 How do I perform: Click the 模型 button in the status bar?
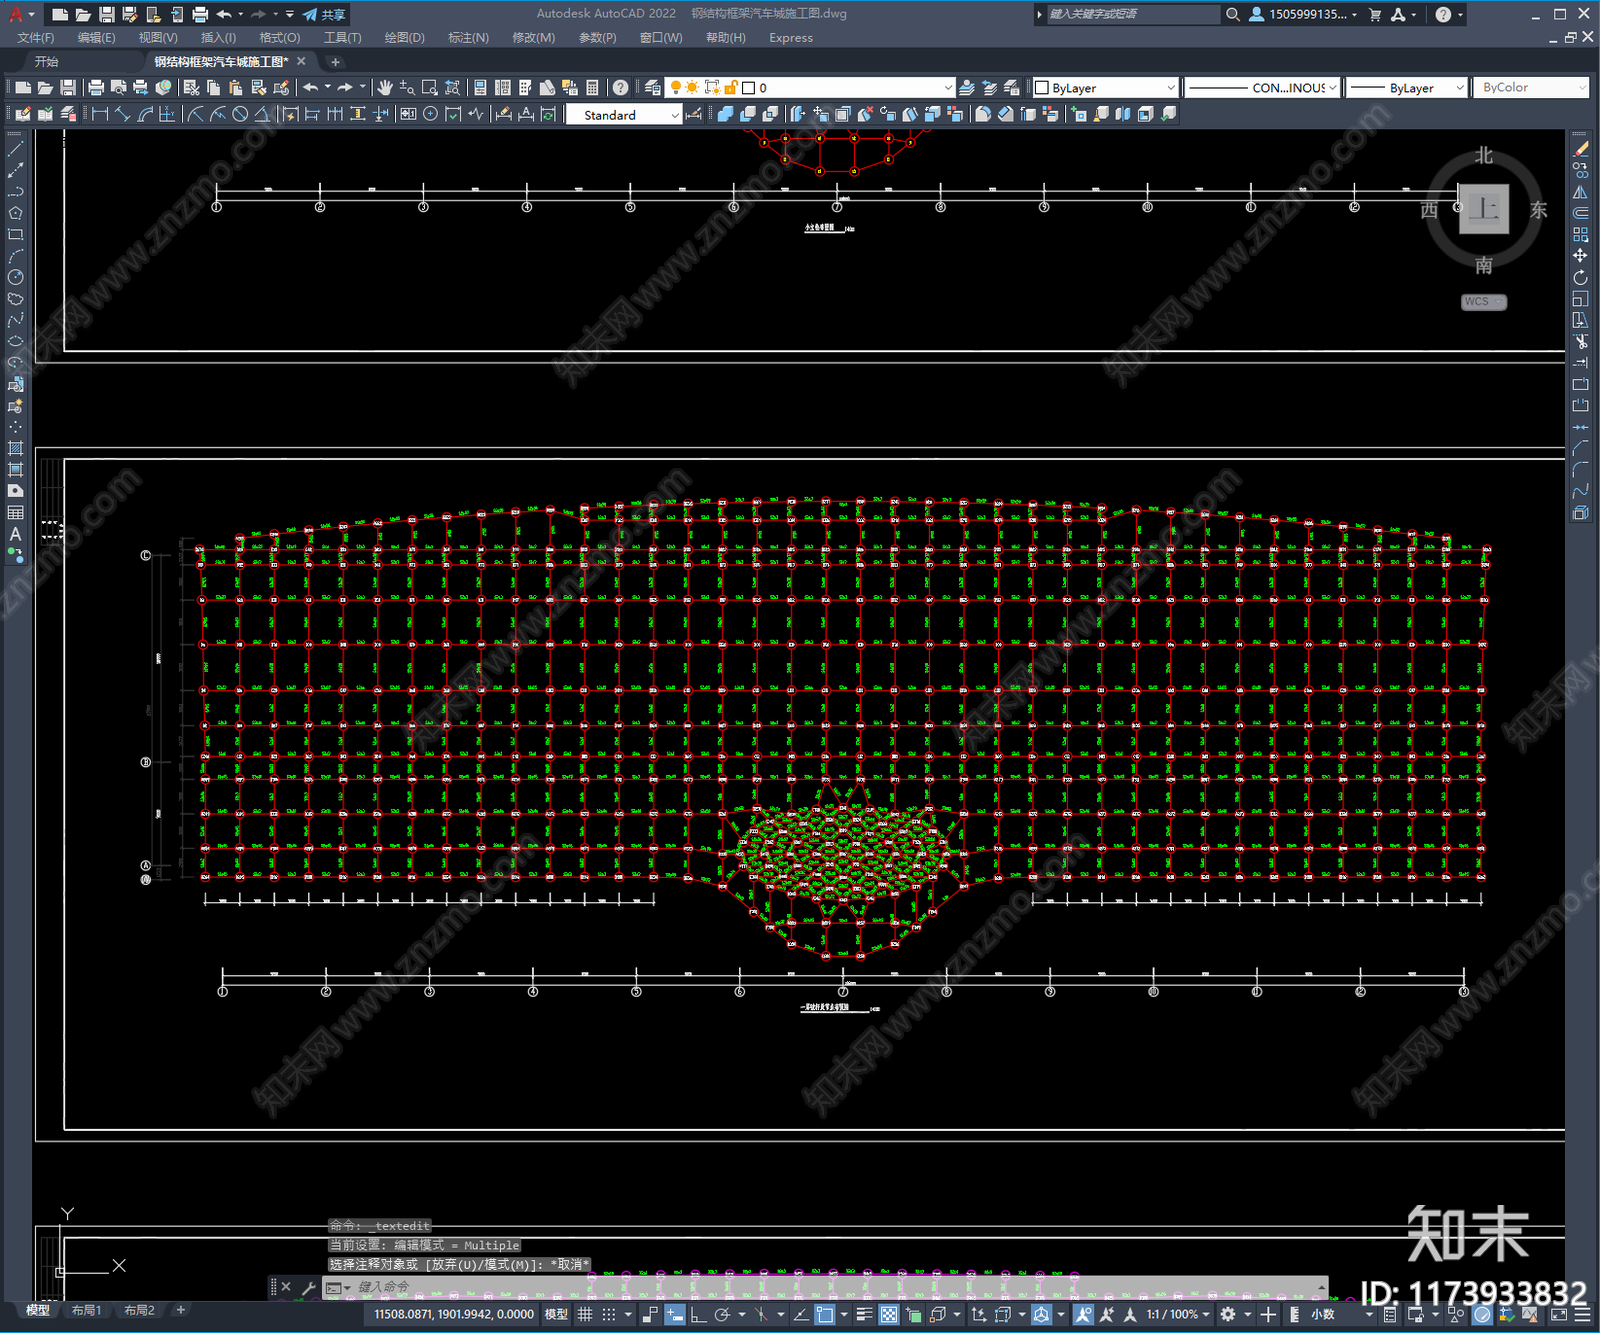(556, 1314)
